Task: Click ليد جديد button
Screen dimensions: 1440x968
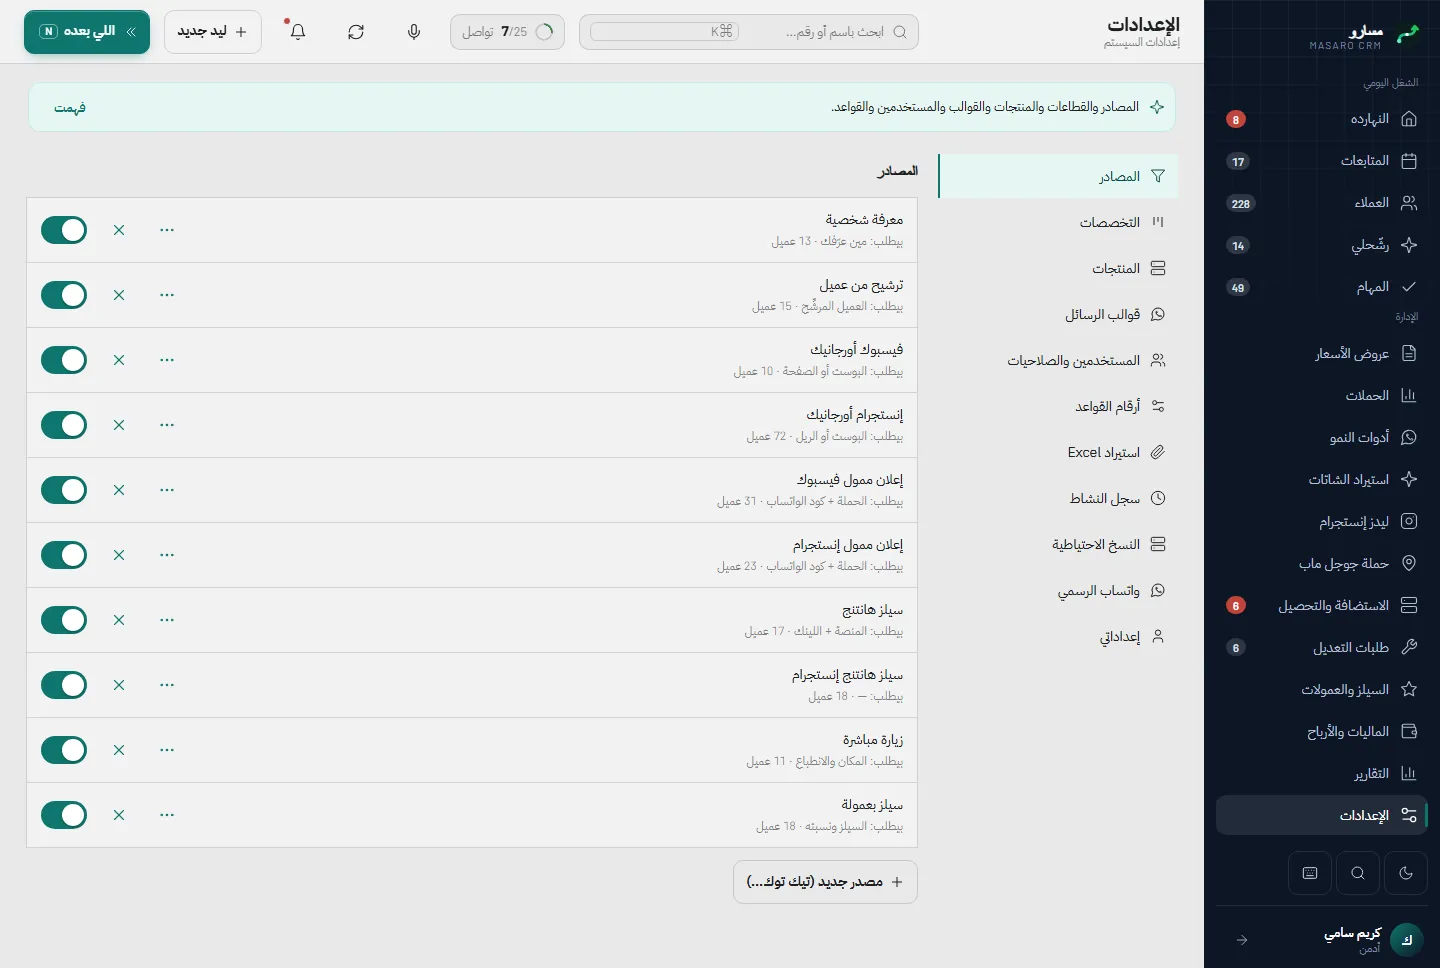Action: (213, 32)
